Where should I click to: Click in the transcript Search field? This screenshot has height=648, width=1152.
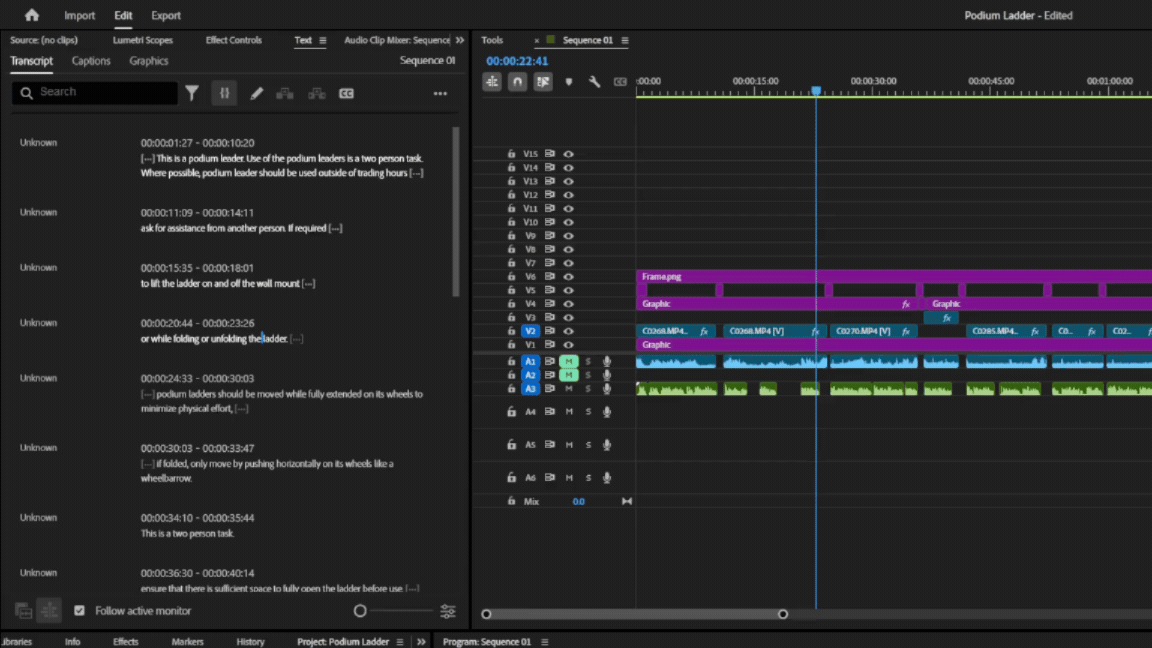point(95,93)
